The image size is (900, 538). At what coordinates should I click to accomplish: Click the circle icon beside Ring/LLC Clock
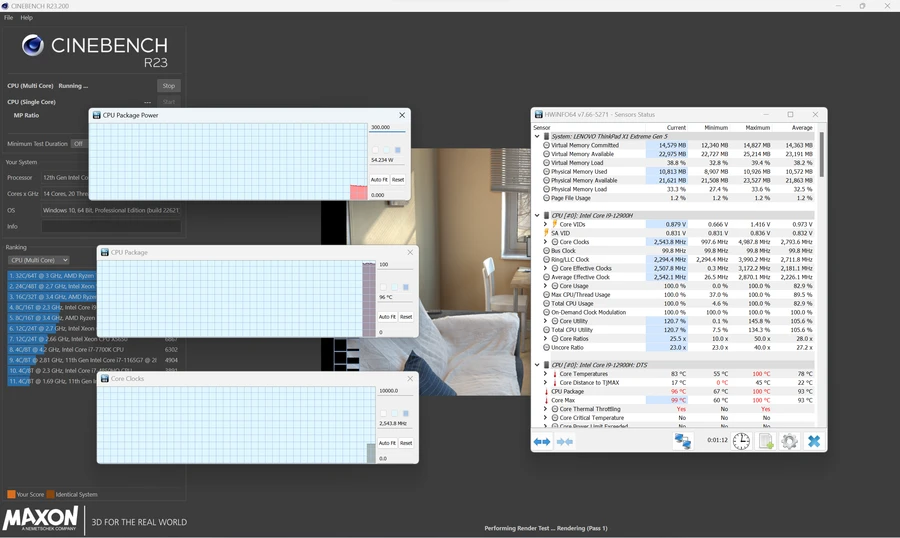point(546,260)
